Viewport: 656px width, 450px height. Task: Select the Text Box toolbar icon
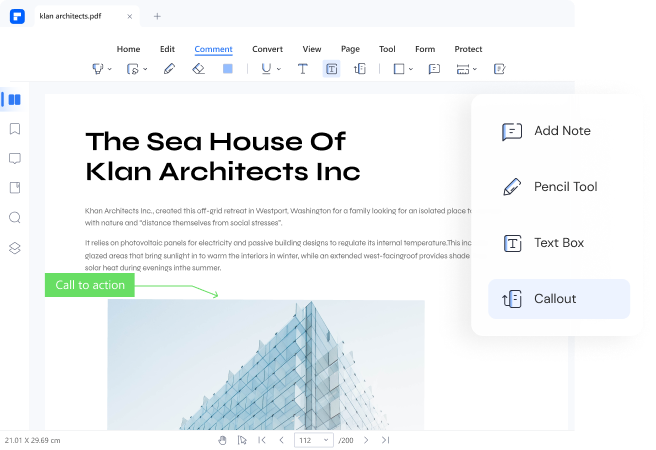pyautogui.click(x=331, y=69)
